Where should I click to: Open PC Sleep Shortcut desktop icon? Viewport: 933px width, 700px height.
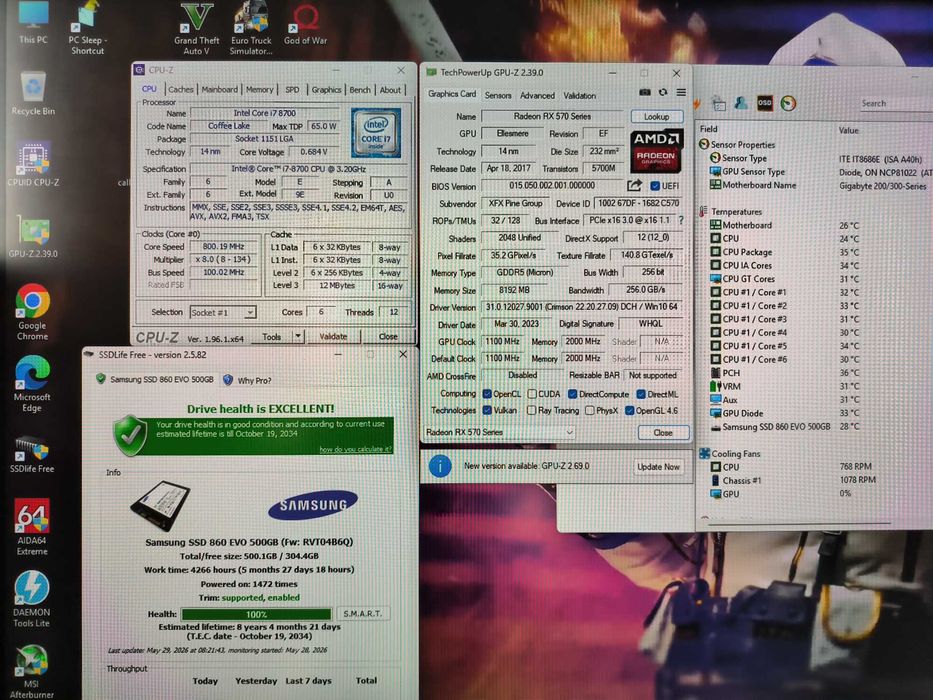coord(87,29)
